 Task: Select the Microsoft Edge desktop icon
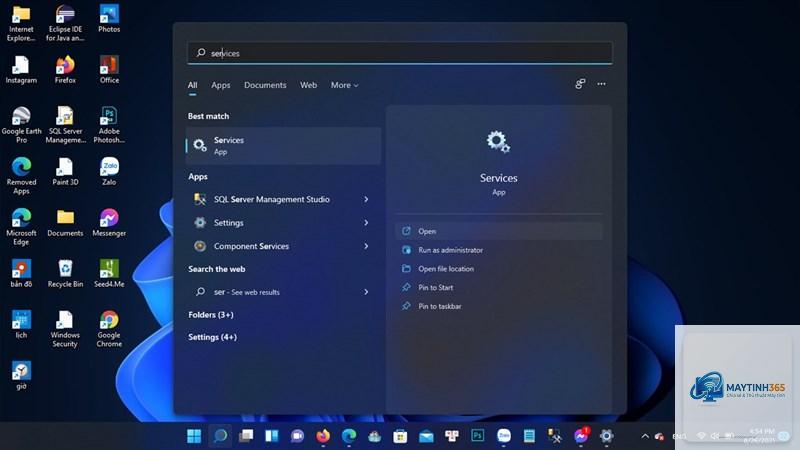21,228
